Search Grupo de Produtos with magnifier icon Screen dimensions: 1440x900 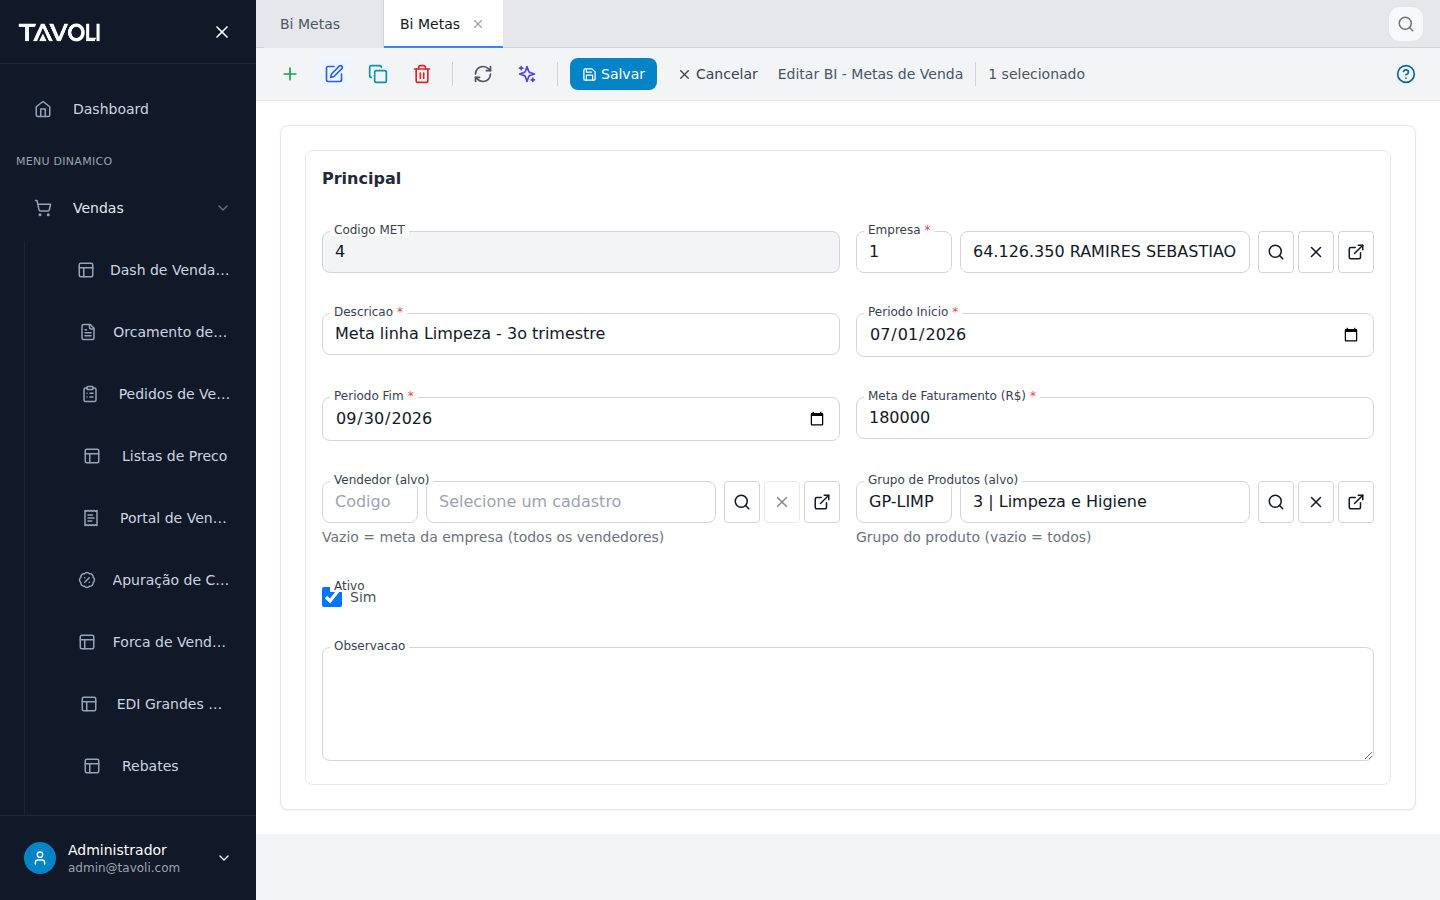click(x=1276, y=502)
